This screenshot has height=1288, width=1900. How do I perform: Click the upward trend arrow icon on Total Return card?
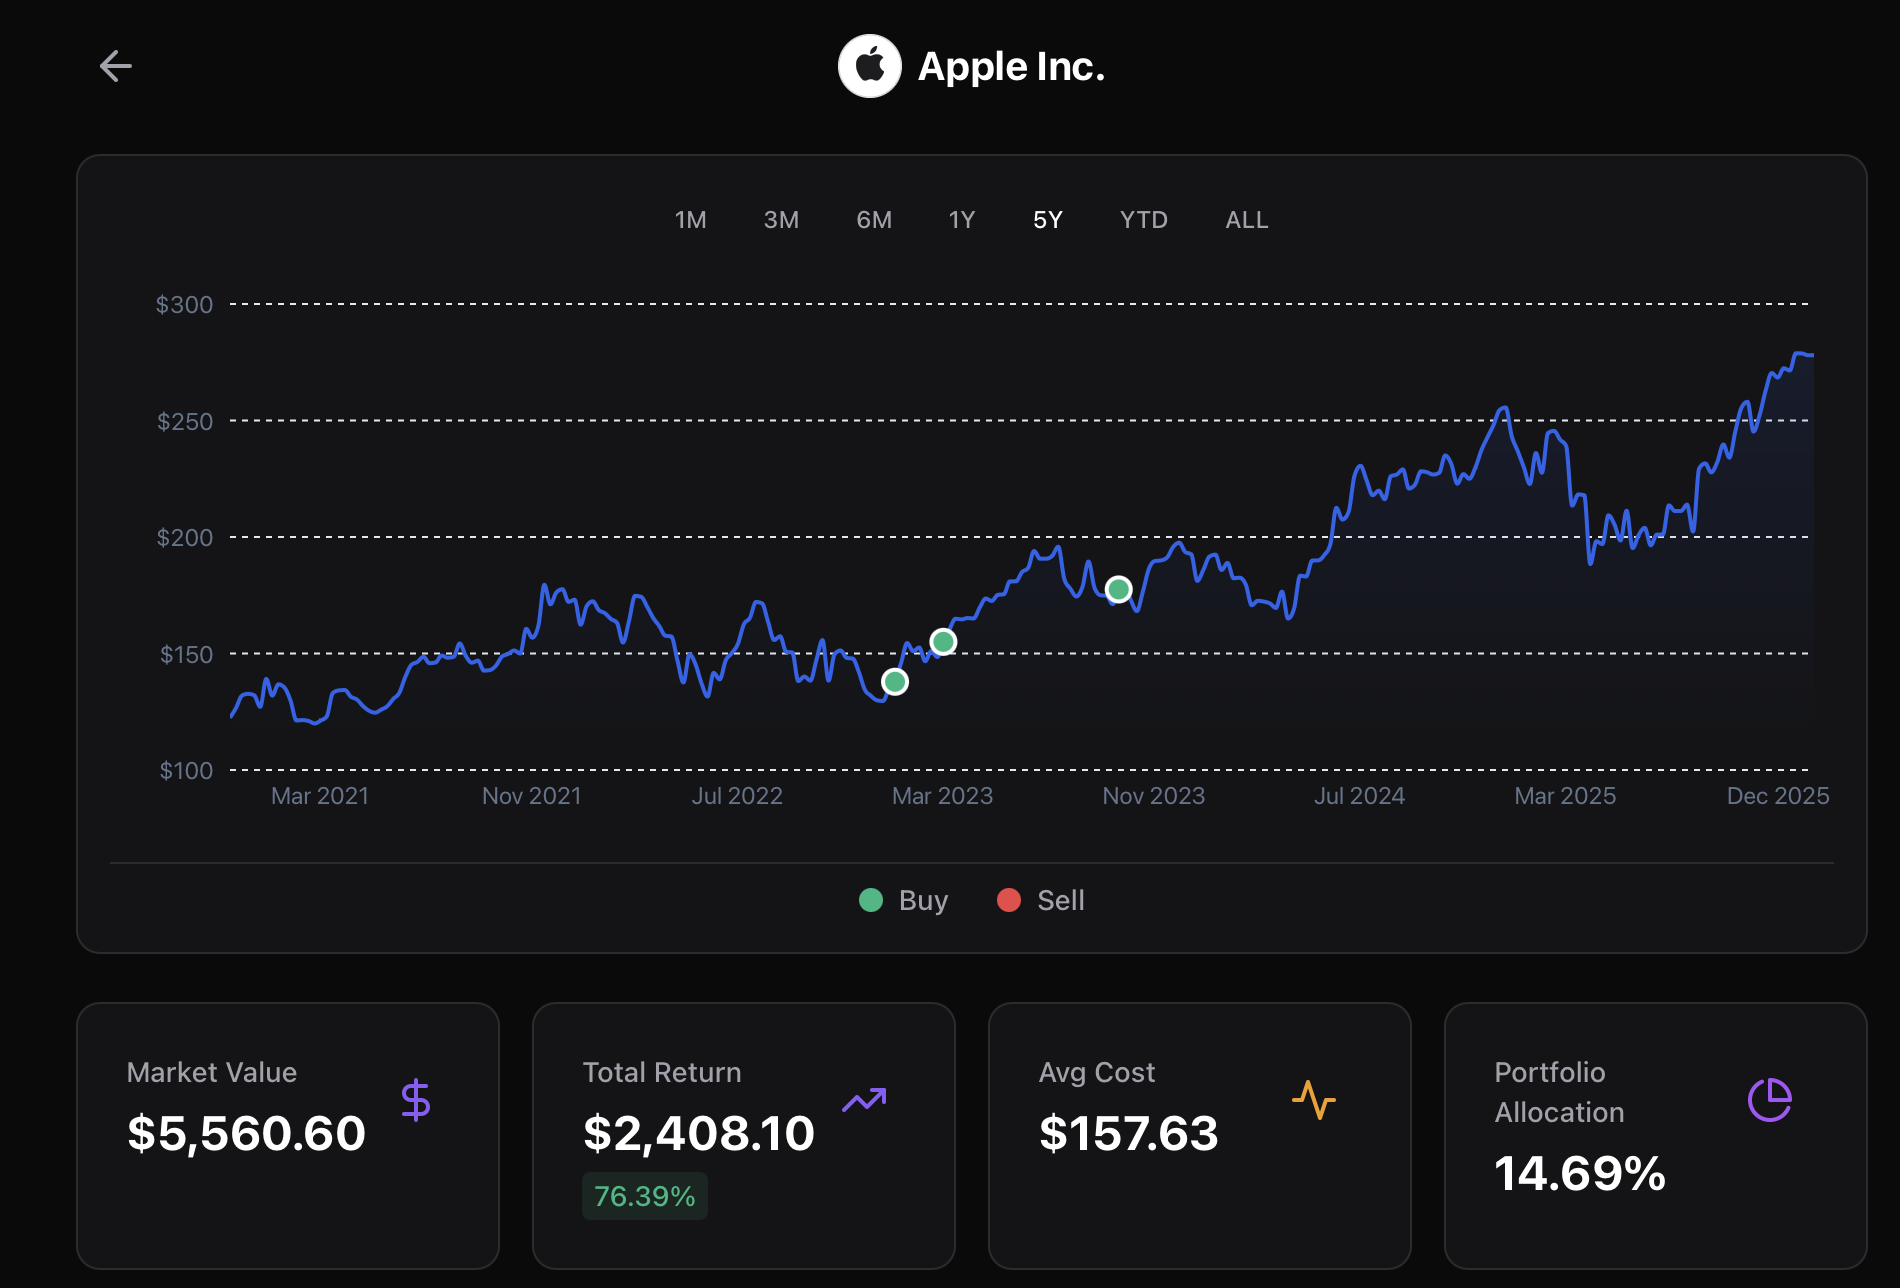[866, 1098]
